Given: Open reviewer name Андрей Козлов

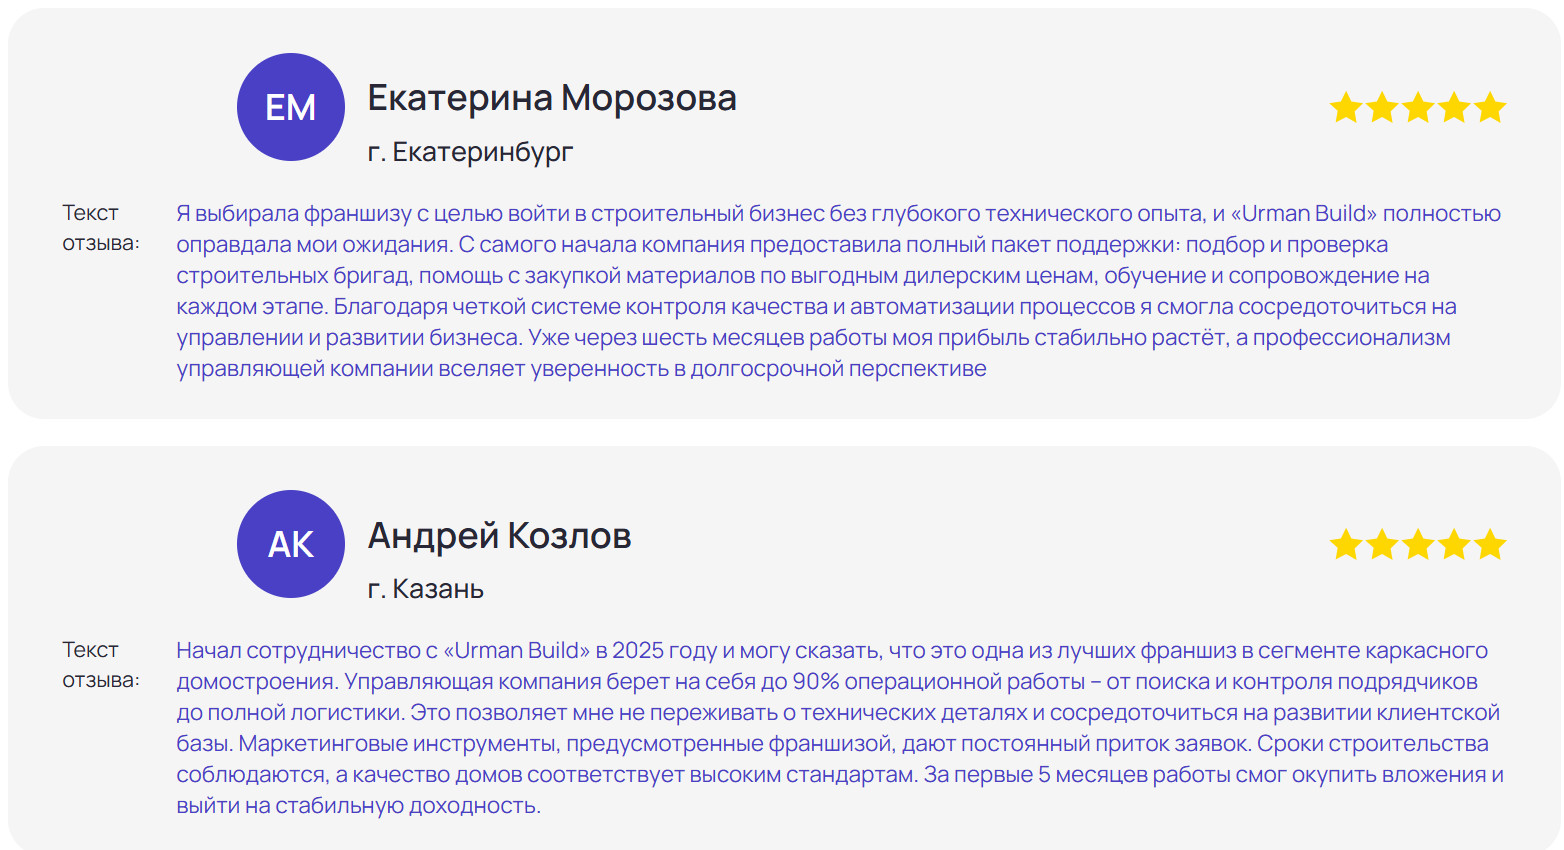Looking at the screenshot, I should [x=499, y=536].
